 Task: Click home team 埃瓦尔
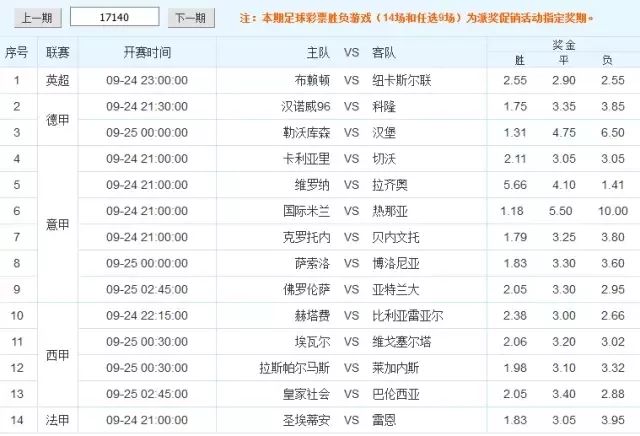(312, 342)
